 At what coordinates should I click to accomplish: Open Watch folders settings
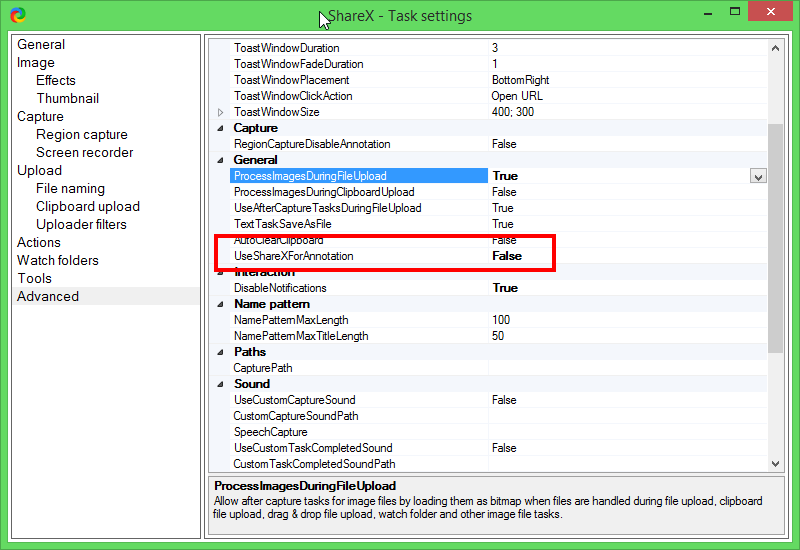coord(58,260)
